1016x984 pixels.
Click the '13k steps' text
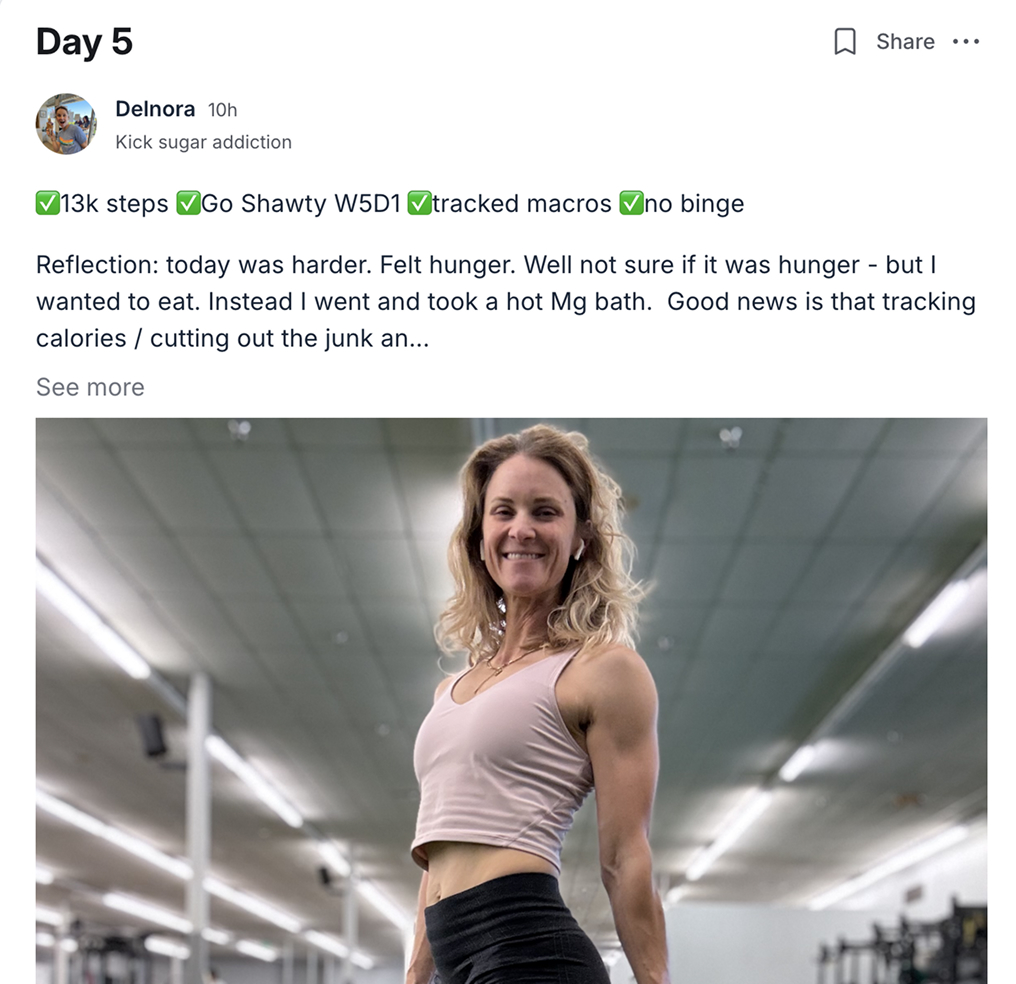click(114, 203)
